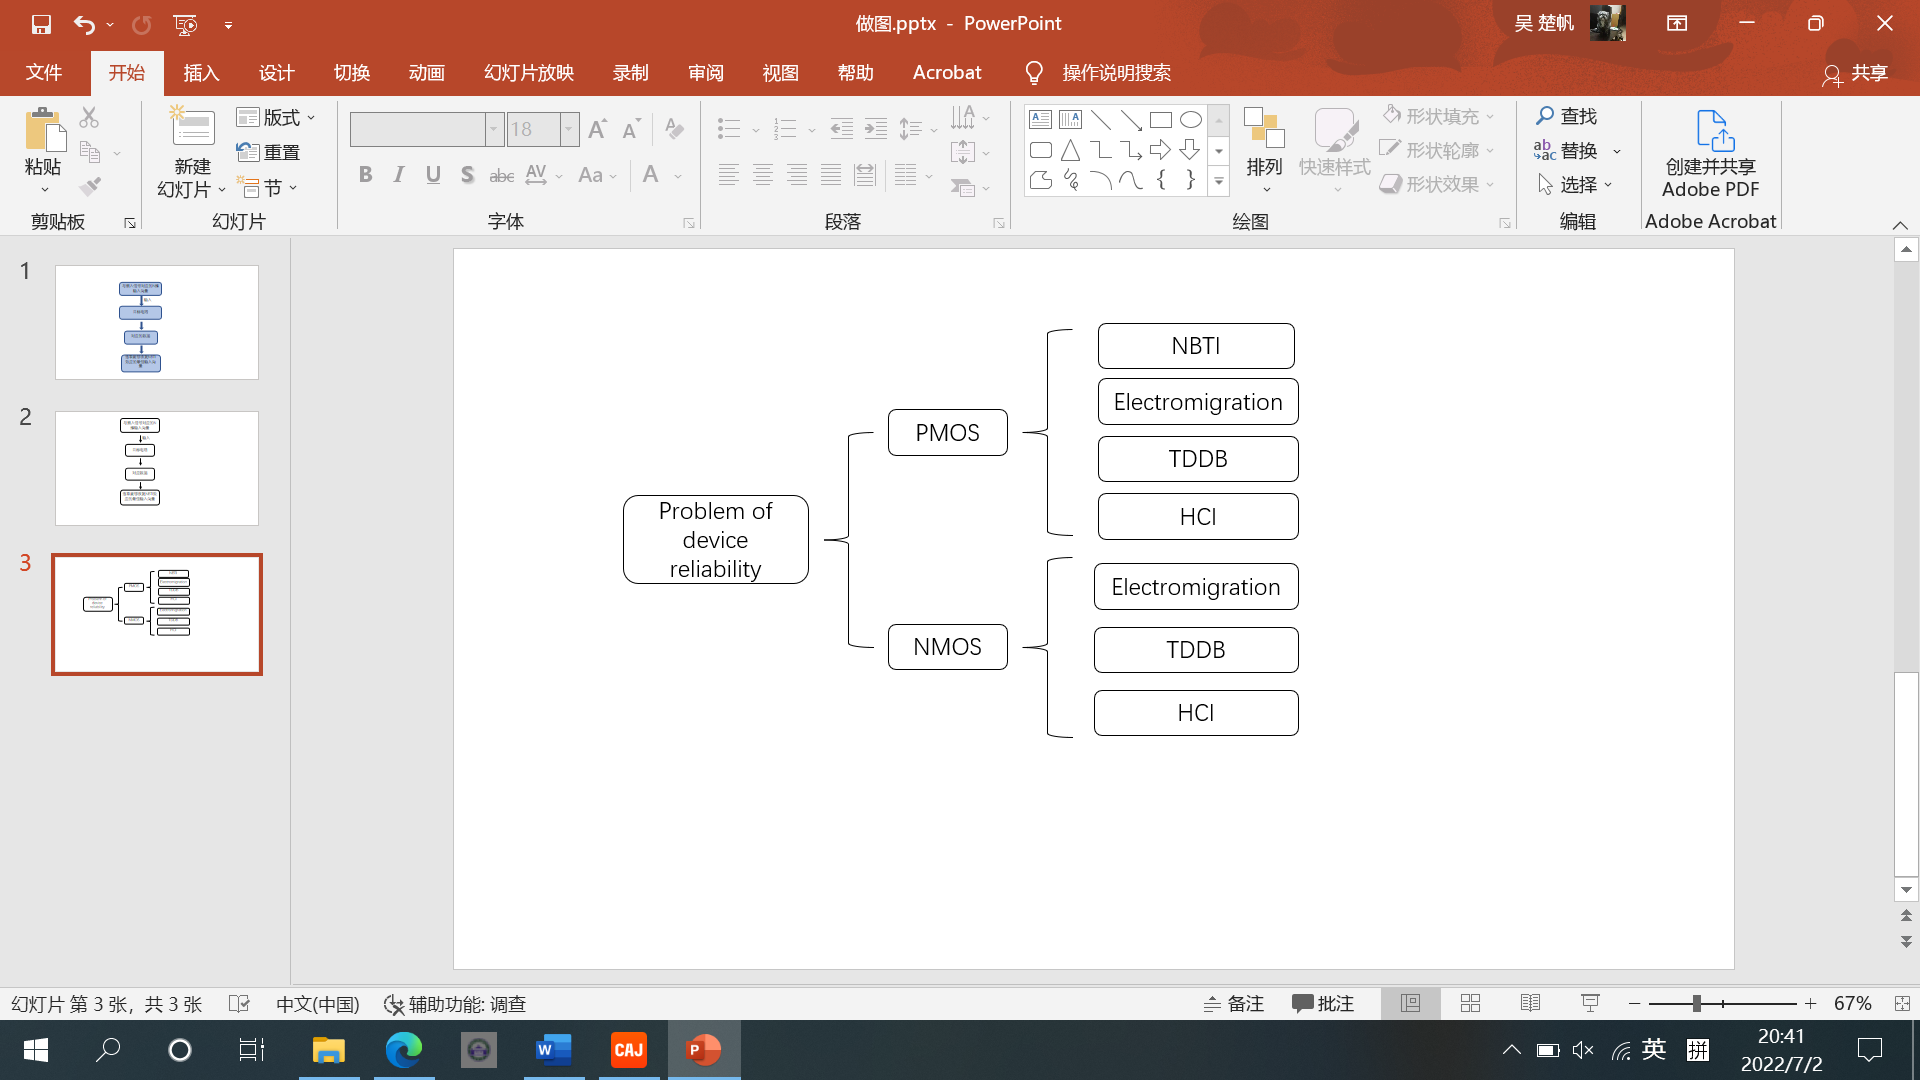Image resolution: width=1920 pixels, height=1080 pixels.
Task: Click the Save icon in title bar
Action: [x=41, y=24]
